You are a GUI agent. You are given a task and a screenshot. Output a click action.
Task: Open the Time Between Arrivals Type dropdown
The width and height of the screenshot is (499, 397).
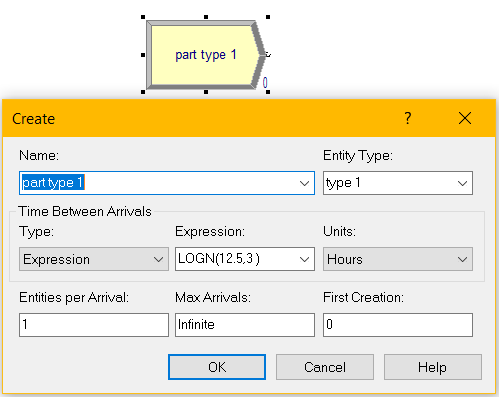click(94, 259)
